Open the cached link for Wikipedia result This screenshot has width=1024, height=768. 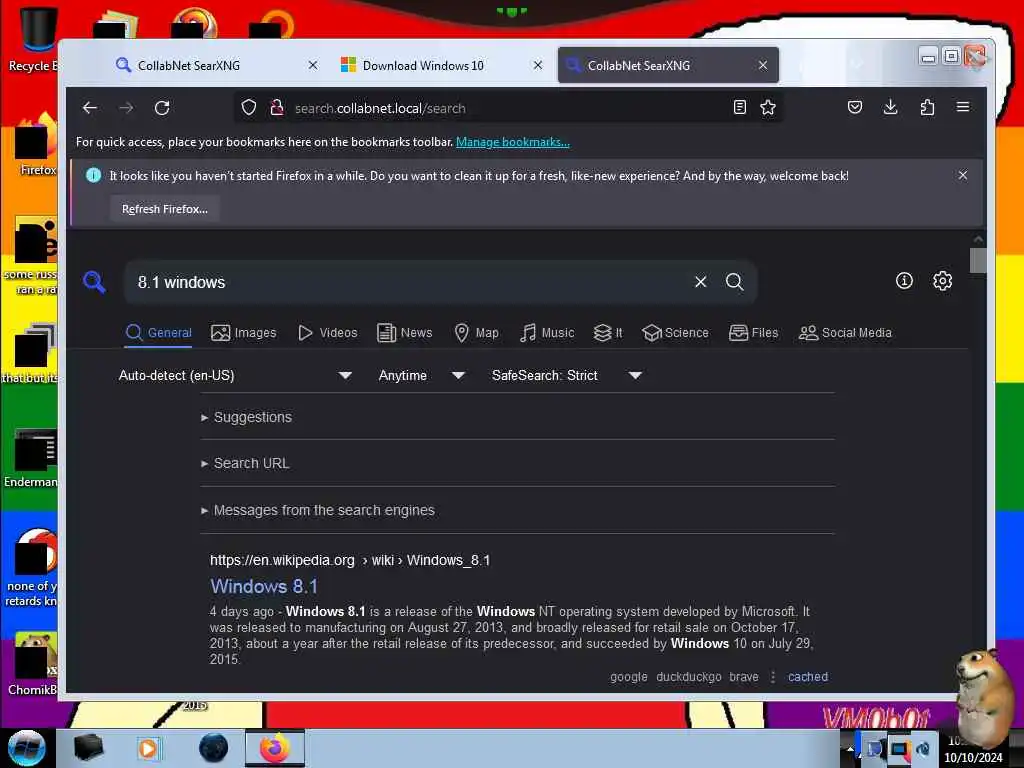808,677
